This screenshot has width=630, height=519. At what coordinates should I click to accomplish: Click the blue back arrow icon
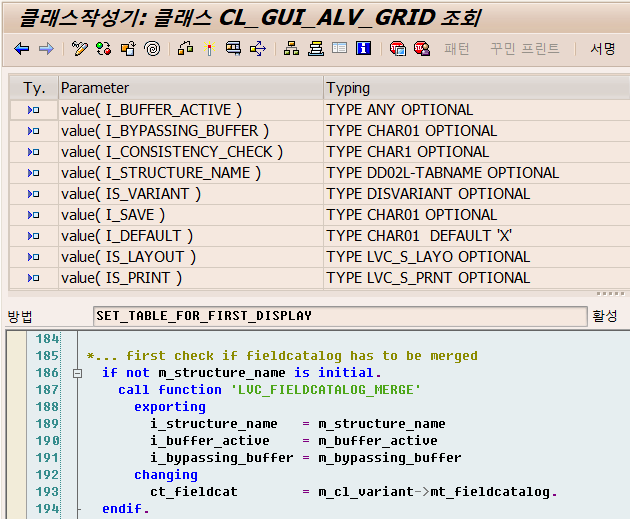22,49
